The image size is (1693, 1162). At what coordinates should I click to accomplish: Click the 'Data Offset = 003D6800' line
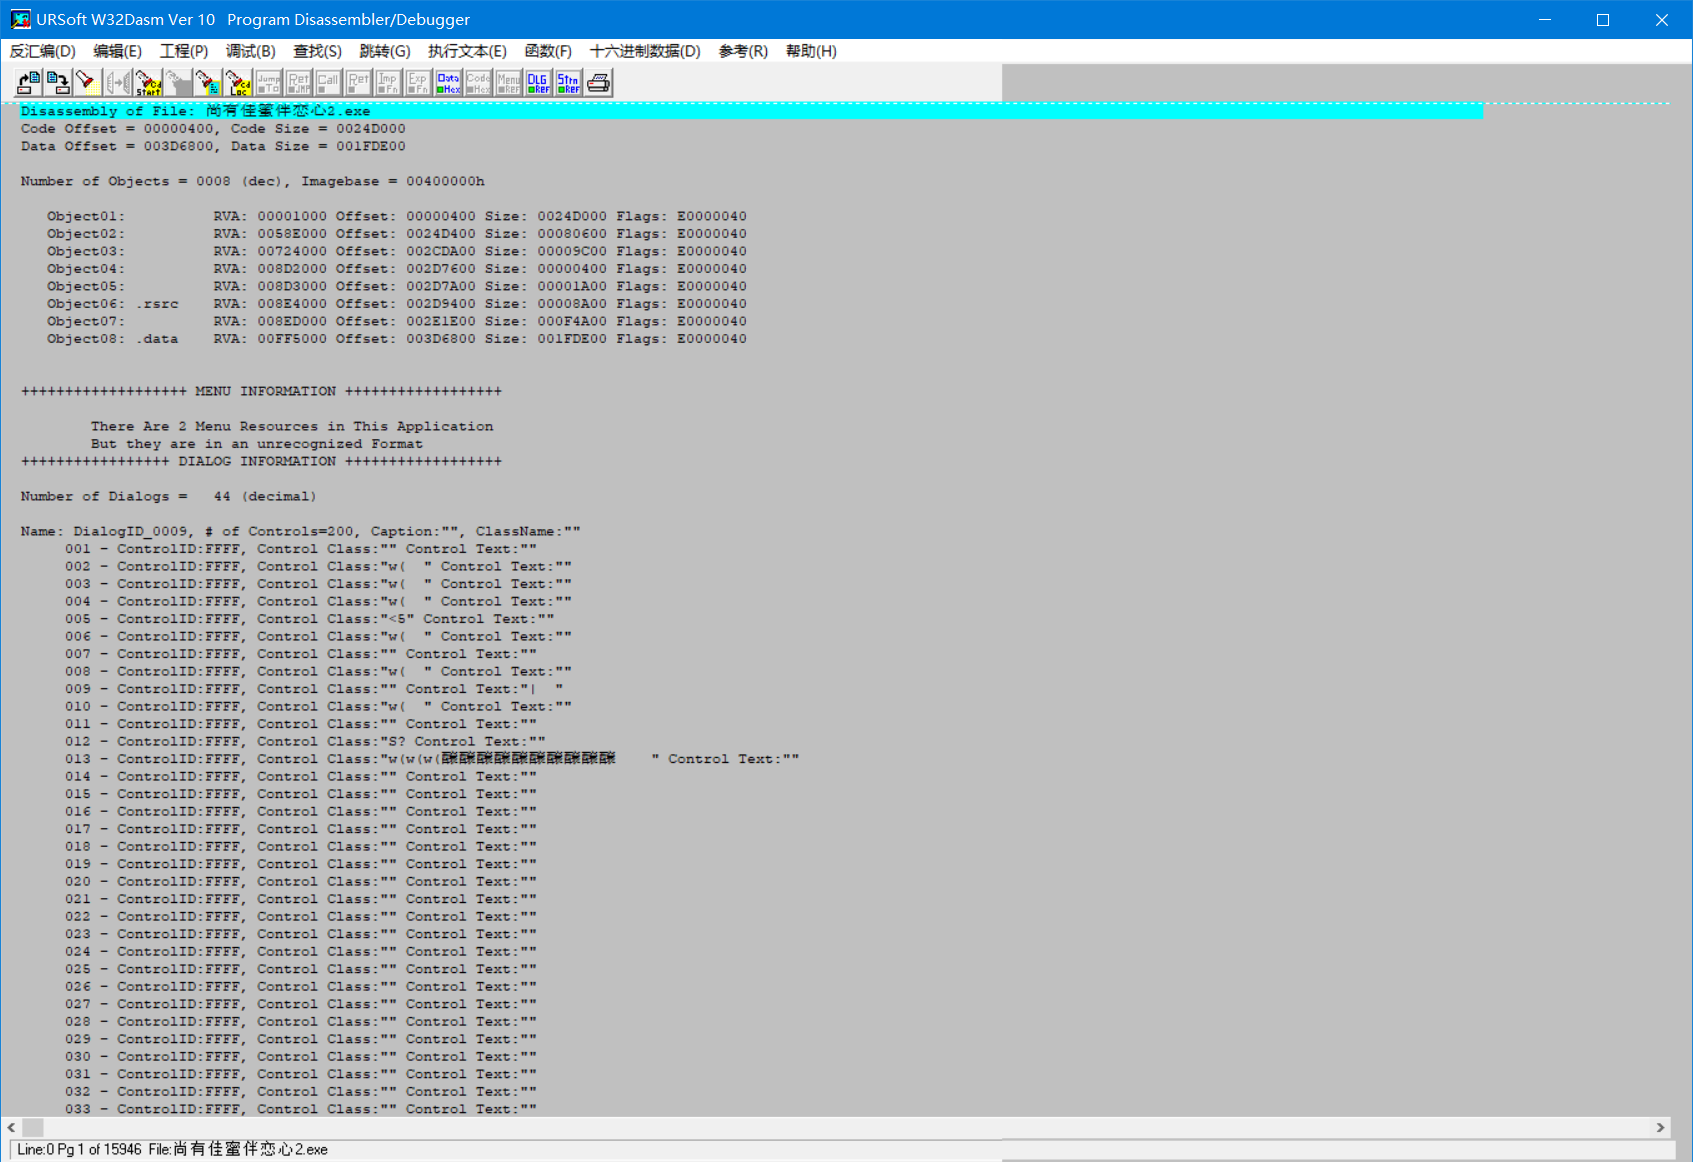point(213,146)
